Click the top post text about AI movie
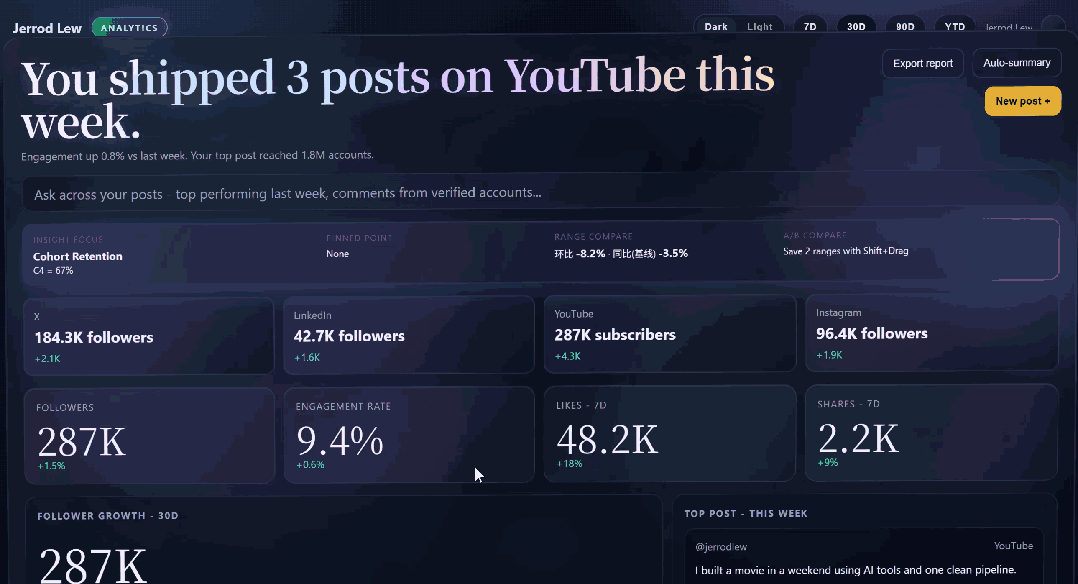This screenshot has width=1078, height=584. coord(855,570)
